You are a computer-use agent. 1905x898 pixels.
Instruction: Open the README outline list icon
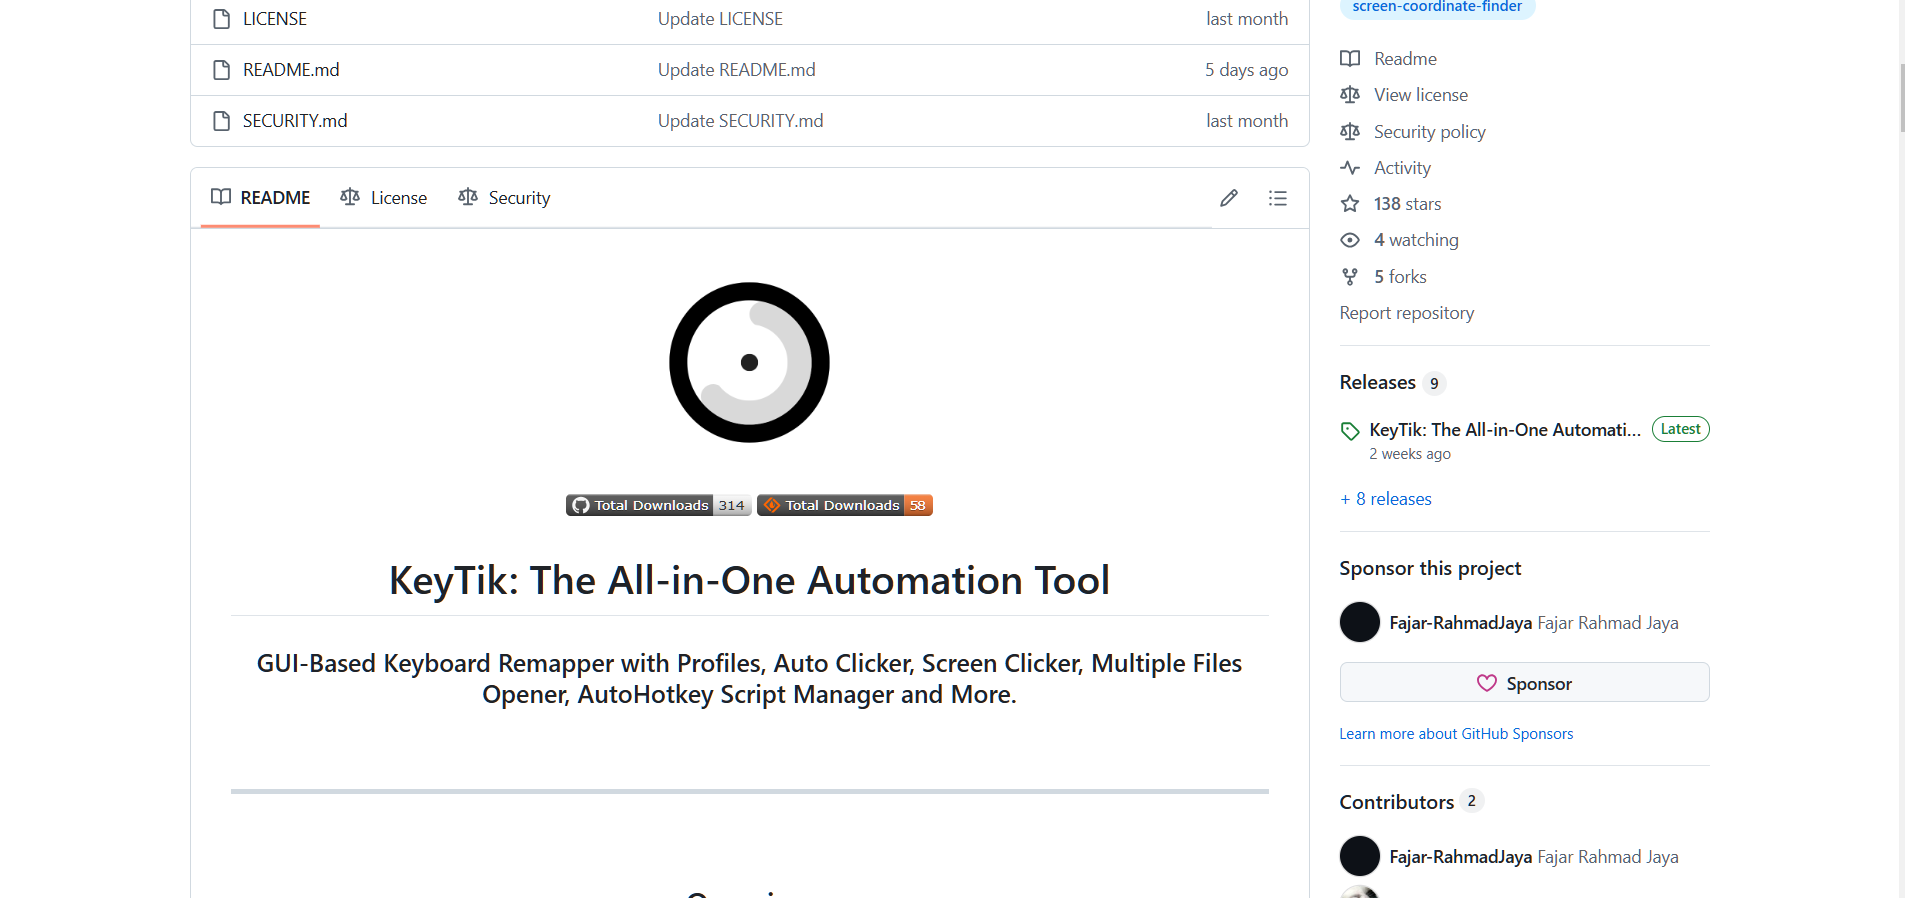1278,198
